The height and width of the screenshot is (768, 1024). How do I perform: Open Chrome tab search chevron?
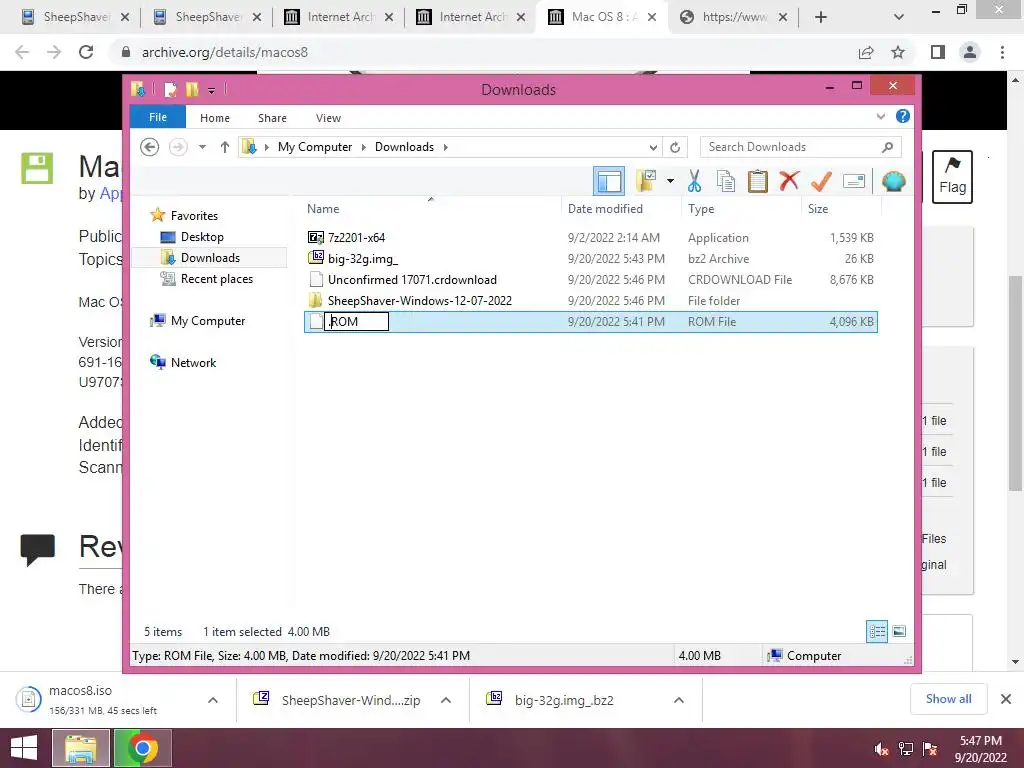[899, 18]
